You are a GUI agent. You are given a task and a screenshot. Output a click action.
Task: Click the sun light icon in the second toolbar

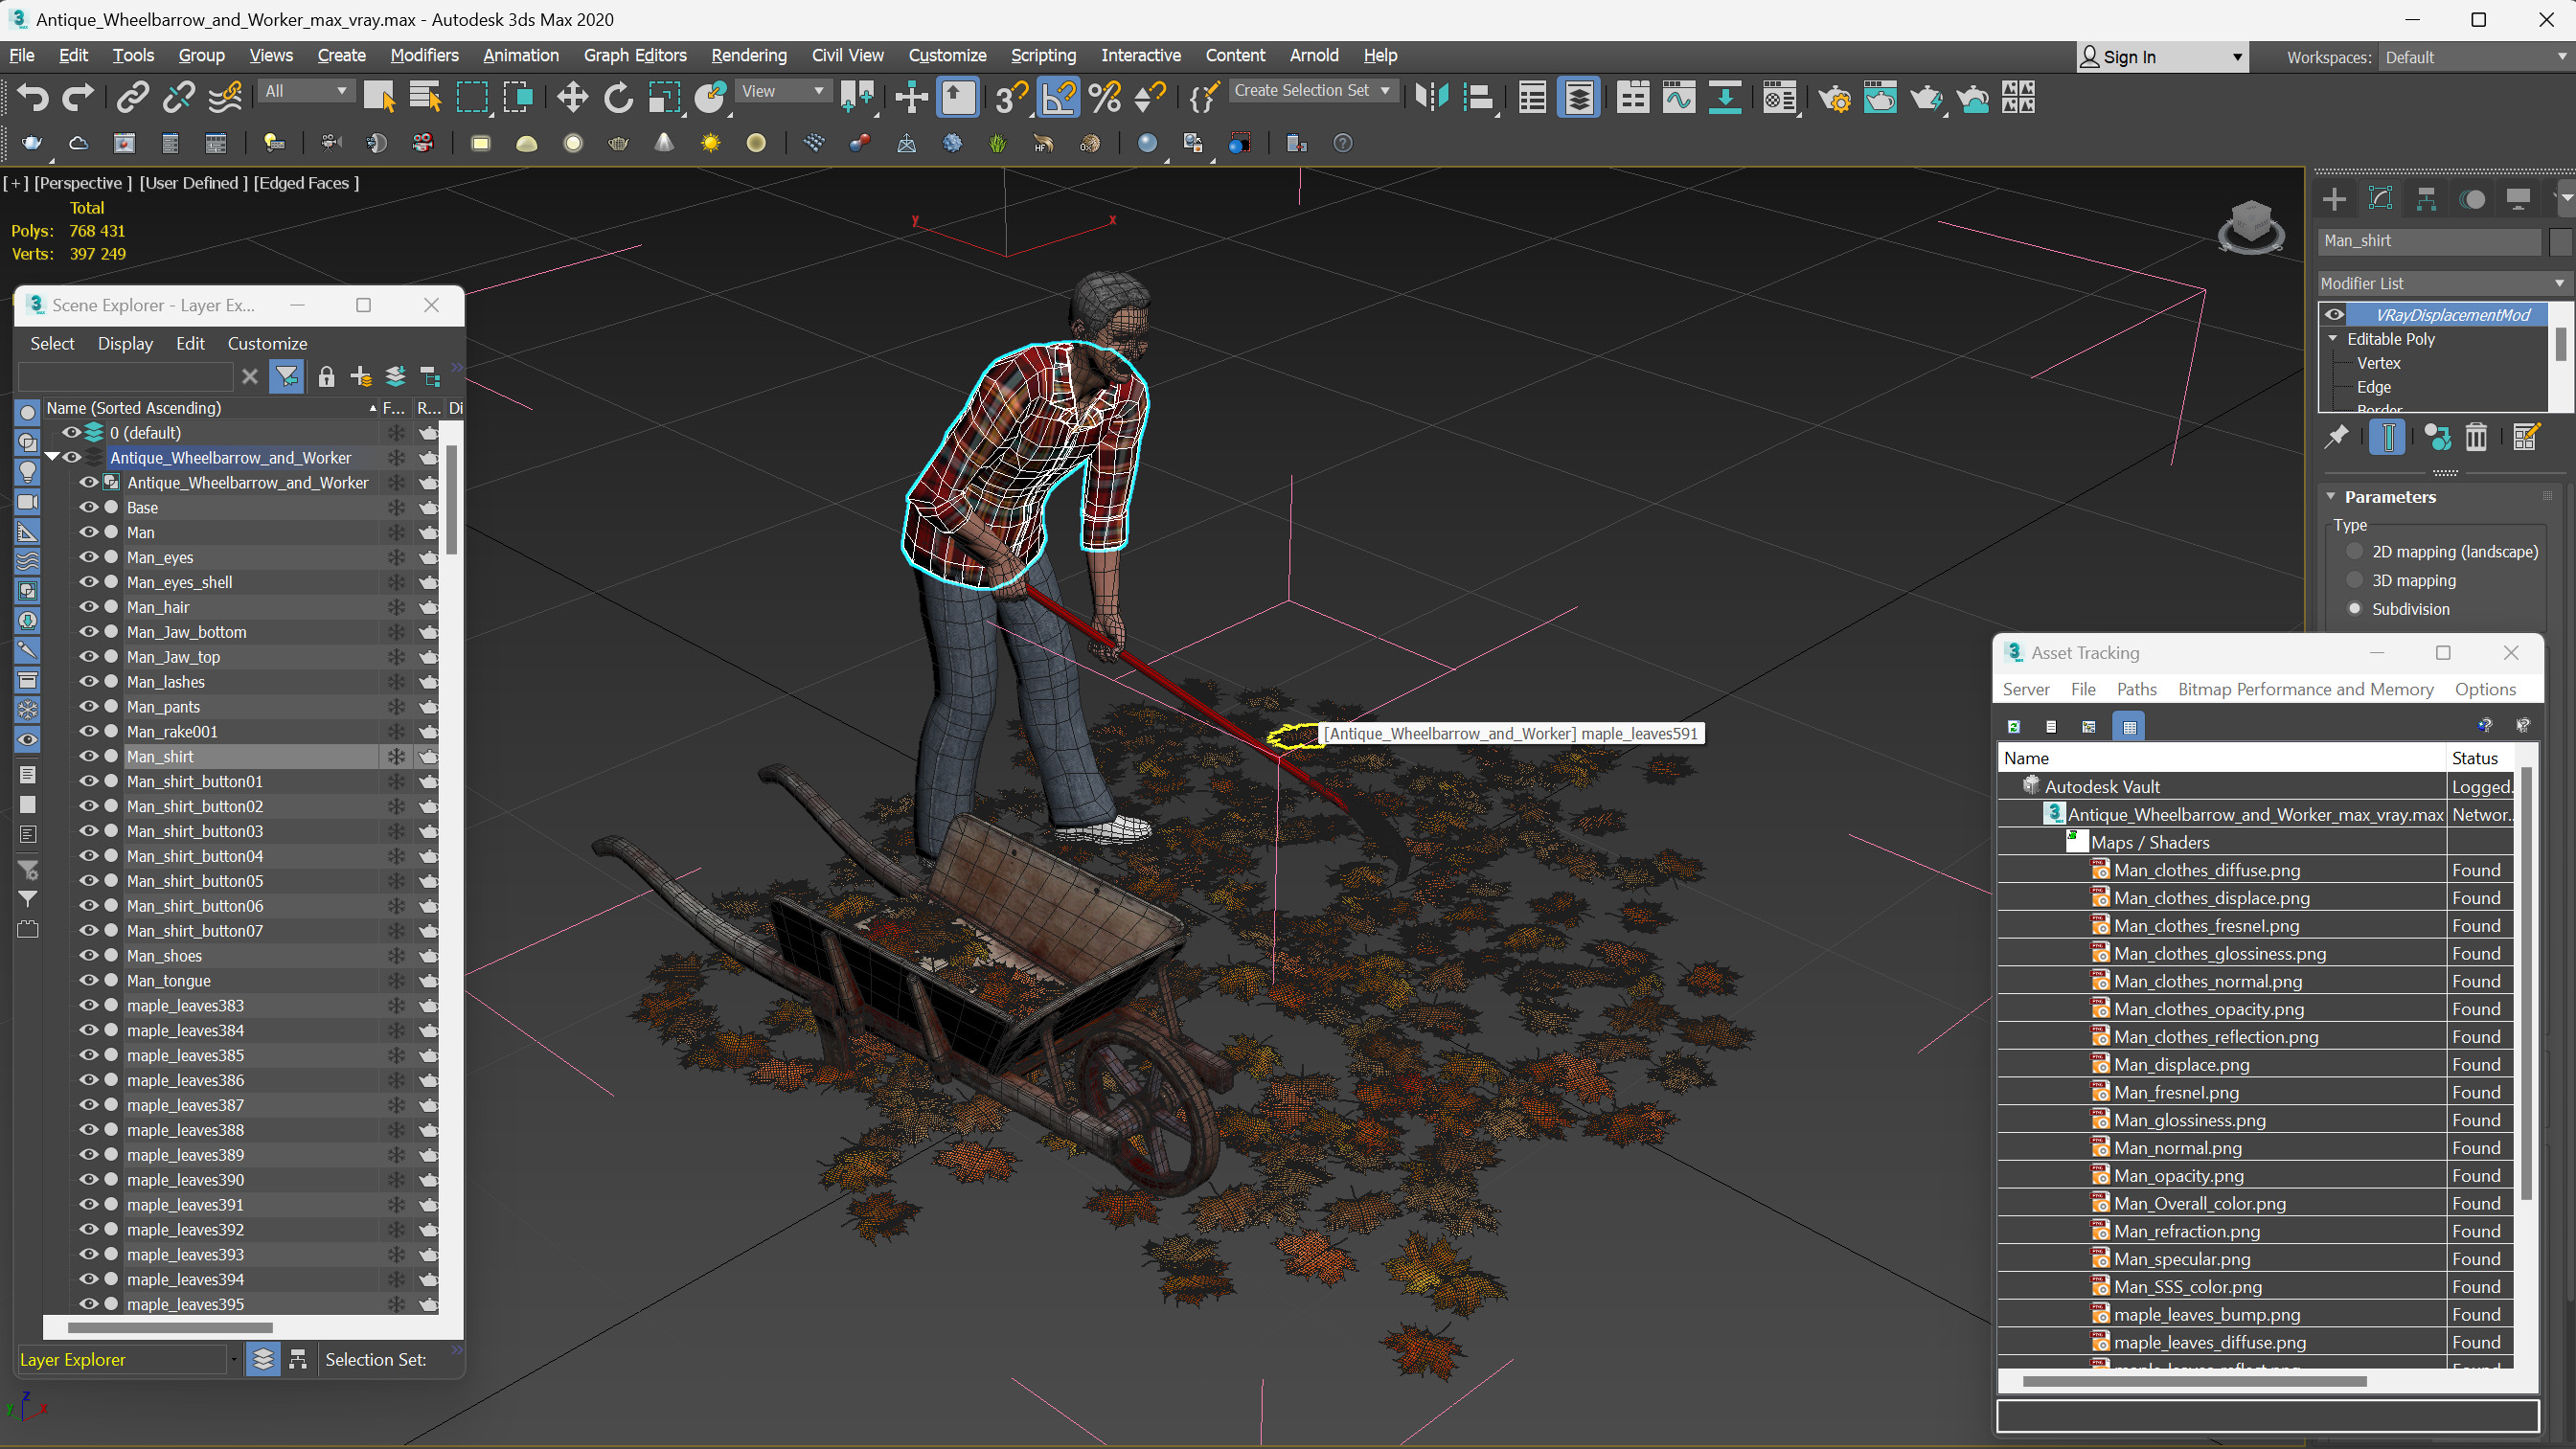point(710,143)
